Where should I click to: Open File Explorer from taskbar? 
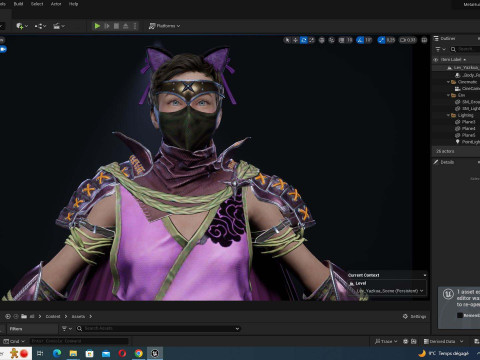(x=73, y=353)
